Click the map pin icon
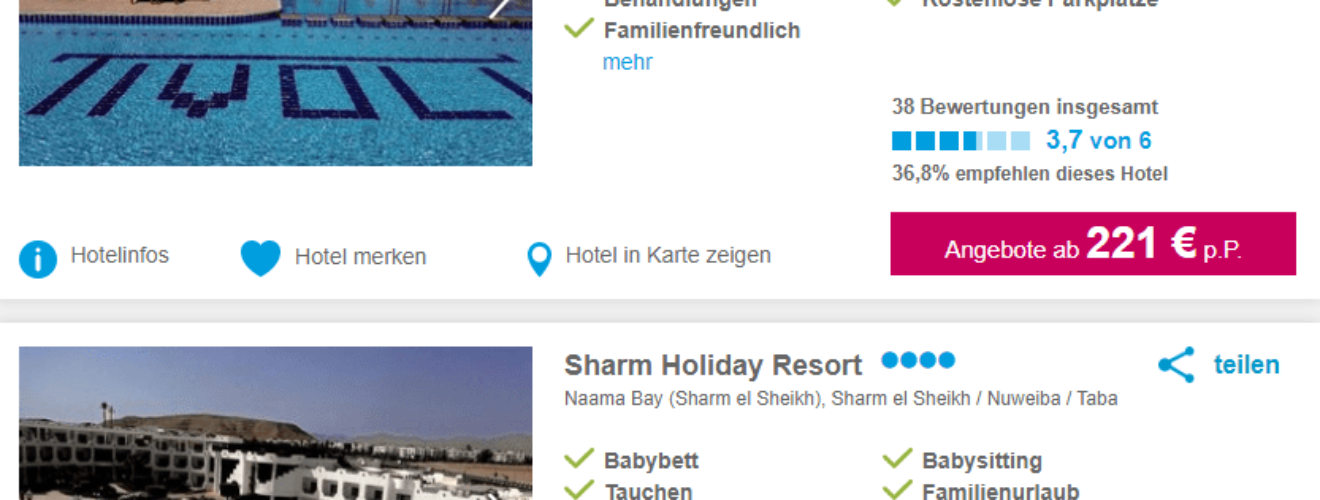Image resolution: width=1320 pixels, height=500 pixels. pyautogui.click(x=539, y=259)
